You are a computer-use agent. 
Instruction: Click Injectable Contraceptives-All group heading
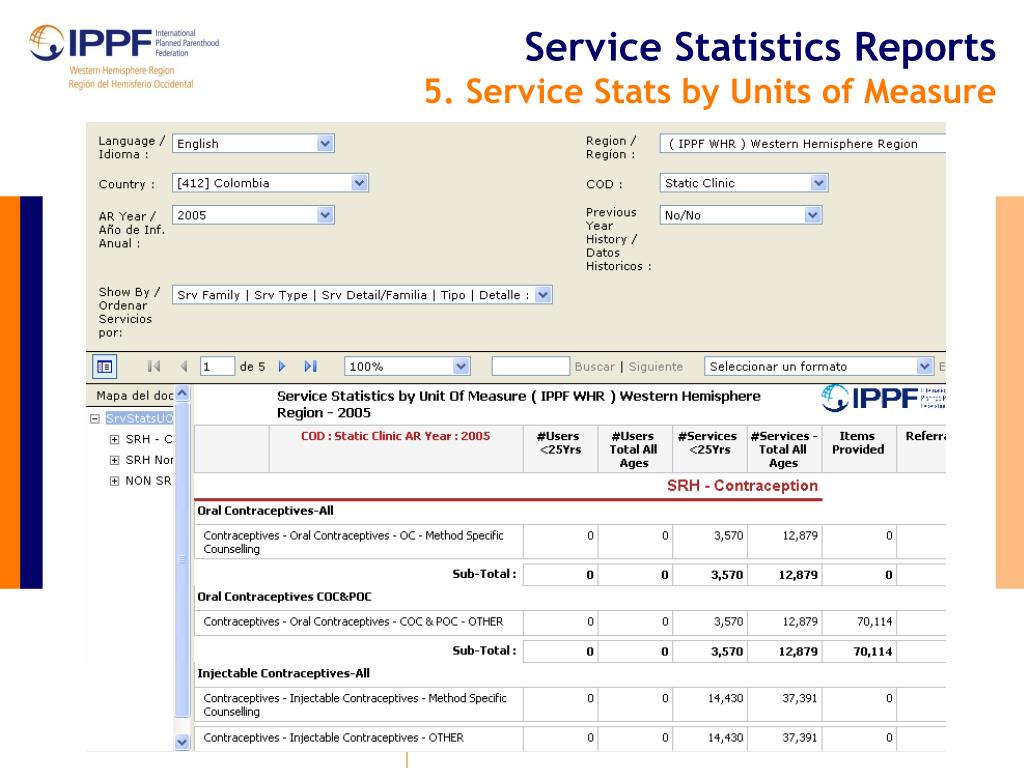[283, 673]
